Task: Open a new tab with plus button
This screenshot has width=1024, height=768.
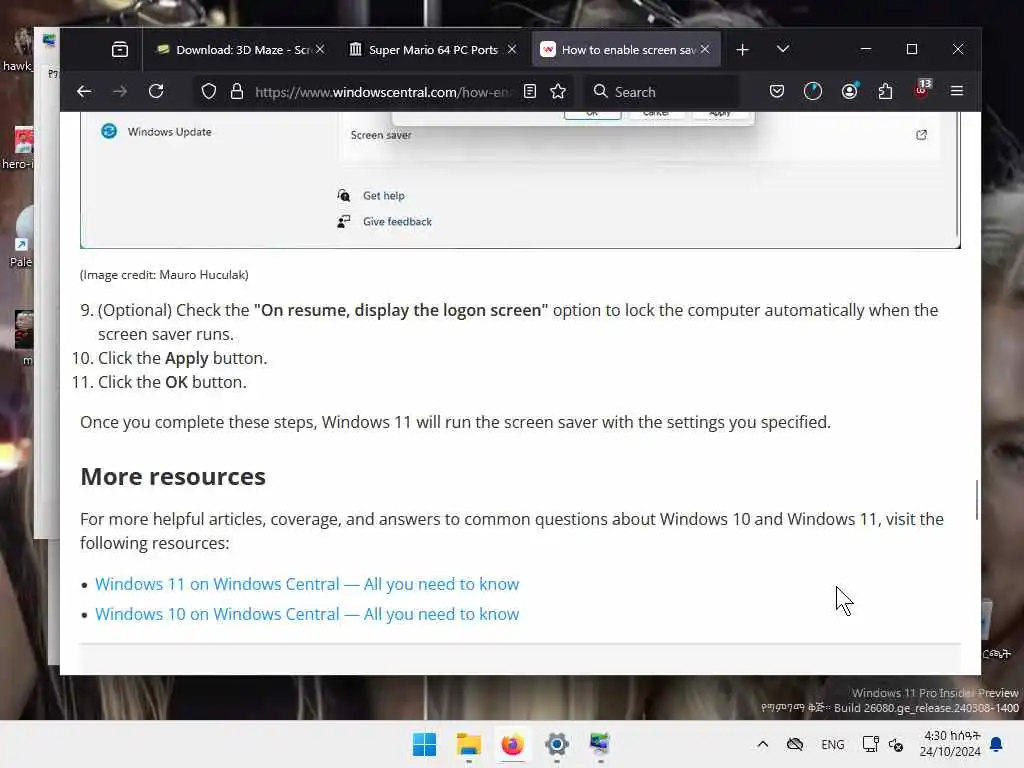Action: click(x=743, y=50)
